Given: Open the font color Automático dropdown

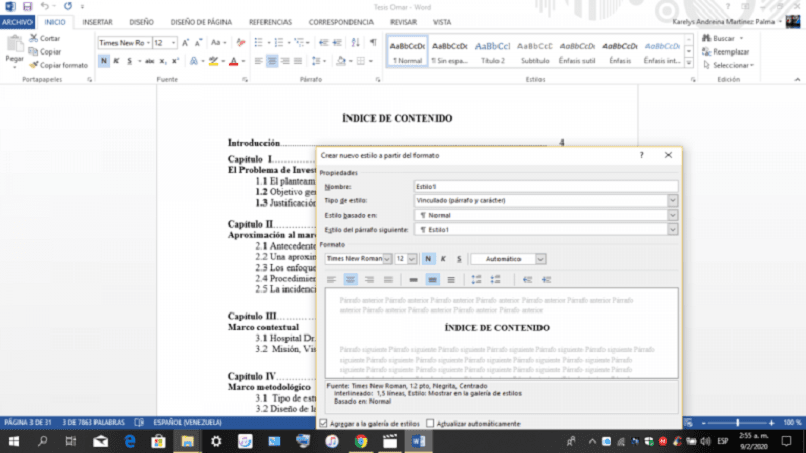Looking at the screenshot, I should click(540, 259).
